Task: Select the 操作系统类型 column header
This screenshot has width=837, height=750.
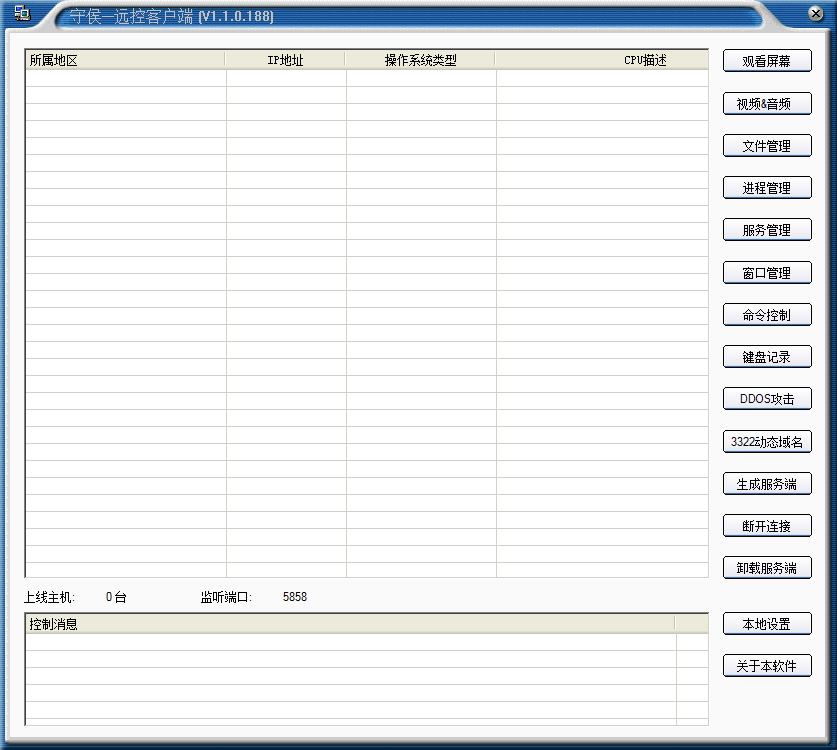Action: click(x=420, y=60)
